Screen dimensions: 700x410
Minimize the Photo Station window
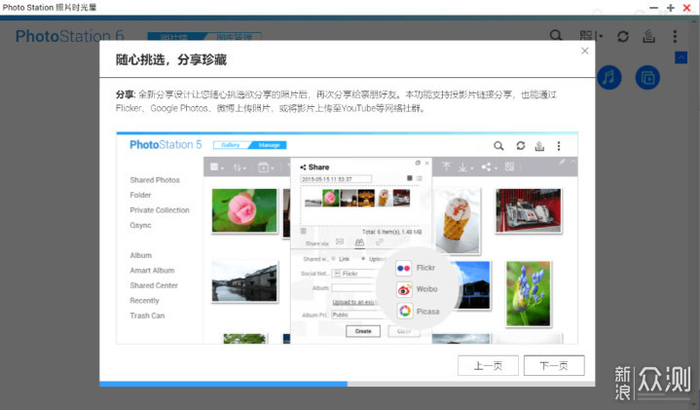[x=654, y=8]
